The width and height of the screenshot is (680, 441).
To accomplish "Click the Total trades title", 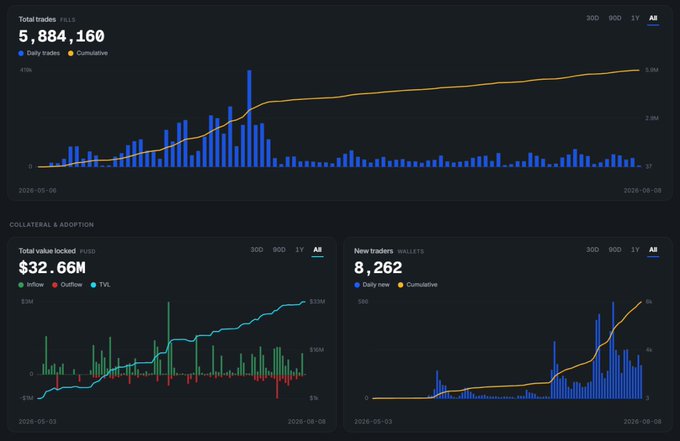I will [x=37, y=20].
